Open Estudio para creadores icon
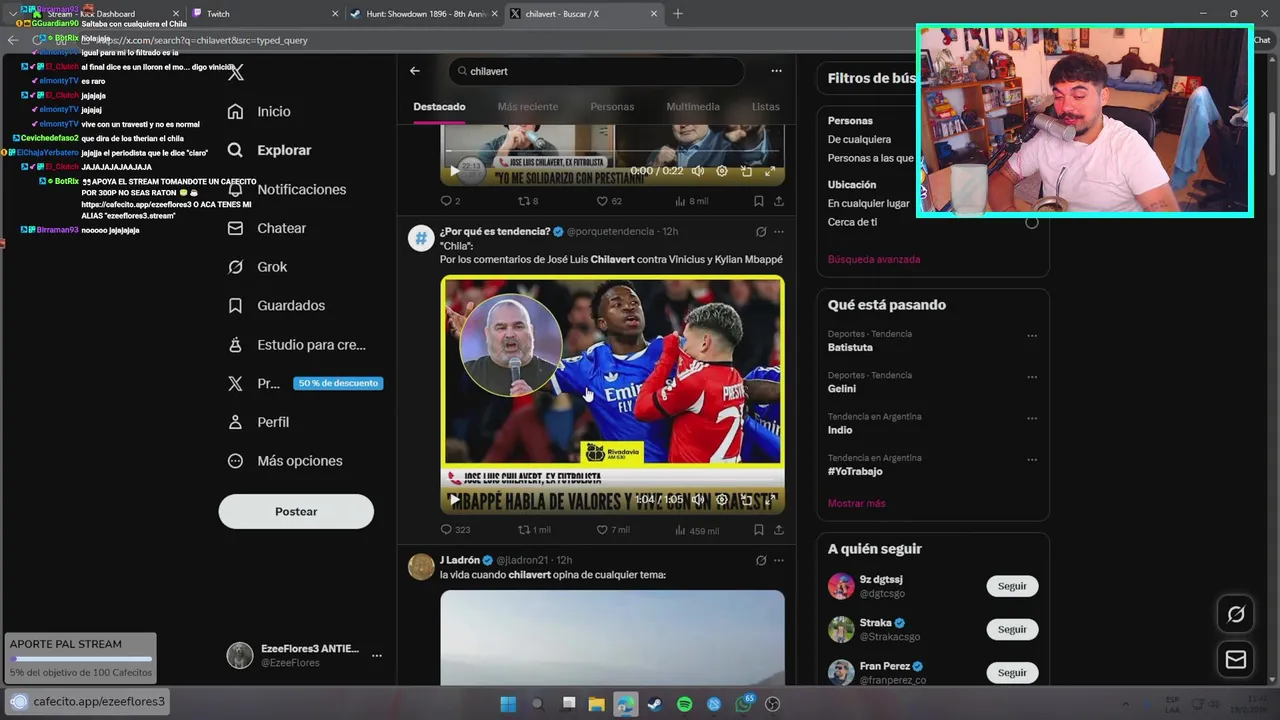The image size is (1280, 720). coord(235,344)
